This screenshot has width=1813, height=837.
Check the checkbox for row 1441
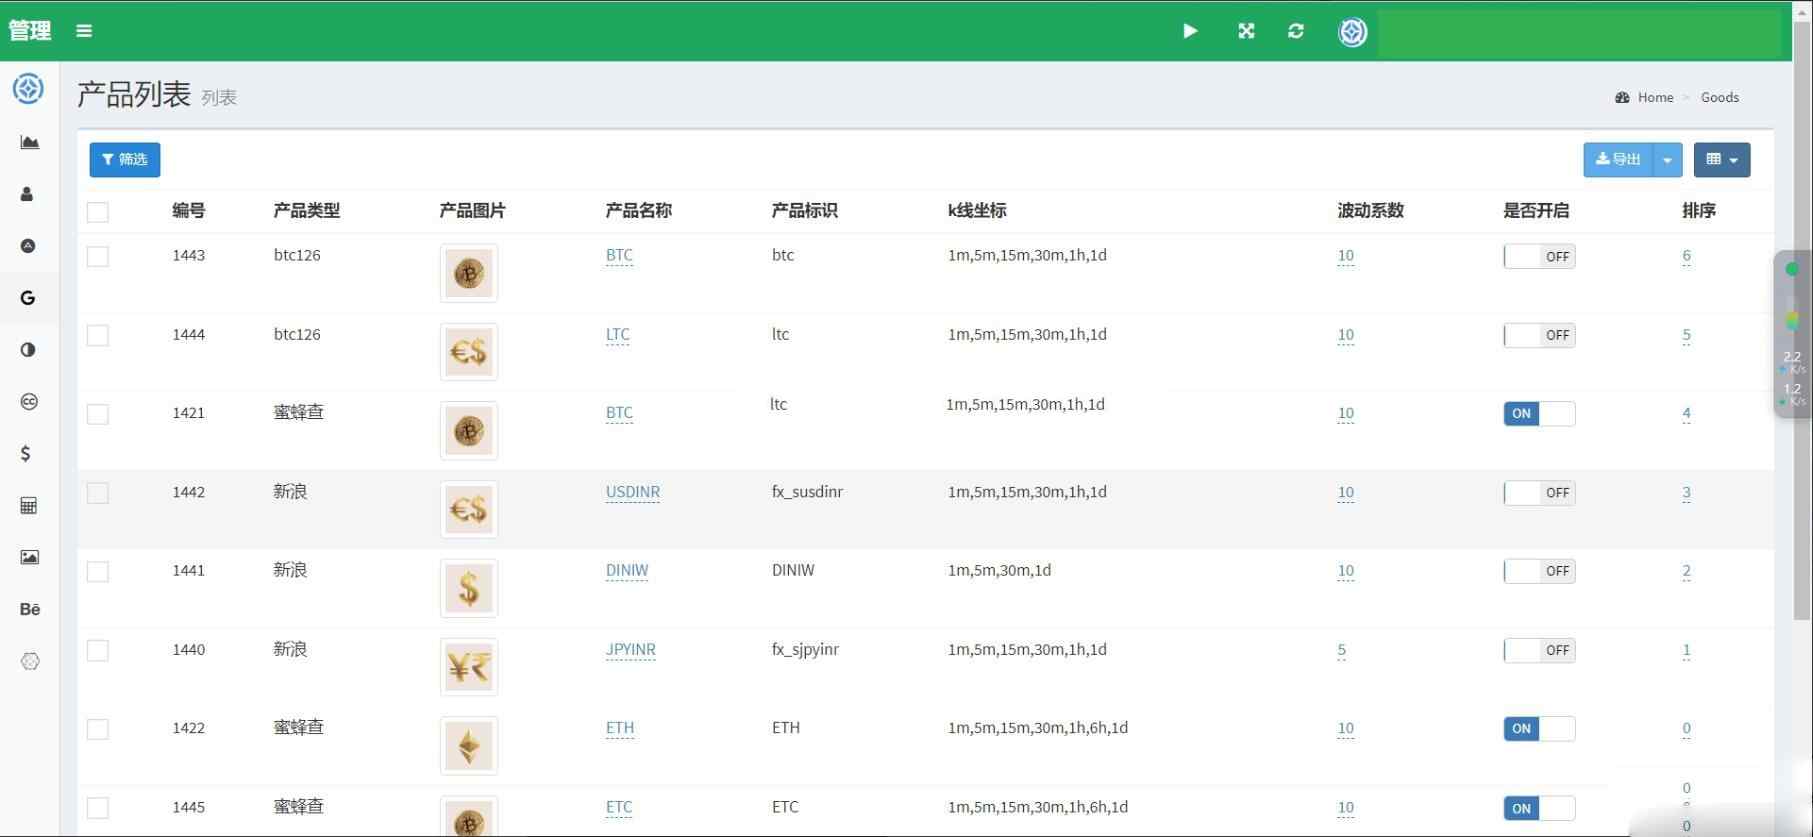tap(98, 571)
